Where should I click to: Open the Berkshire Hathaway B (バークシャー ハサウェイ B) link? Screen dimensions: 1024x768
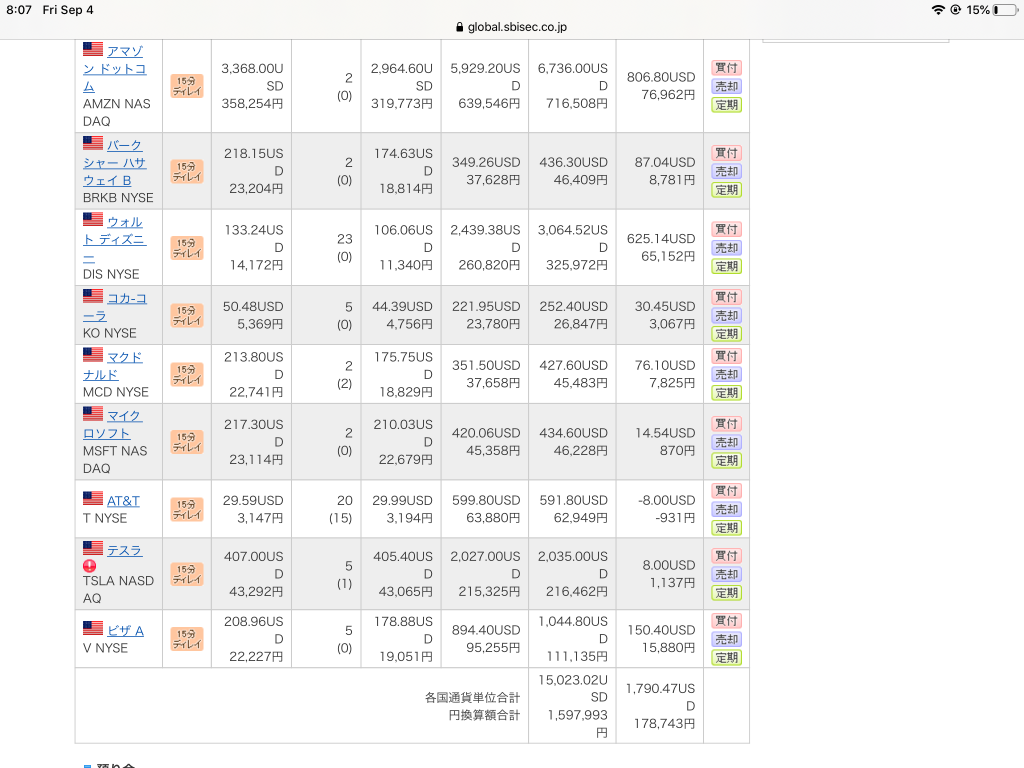click(115, 163)
